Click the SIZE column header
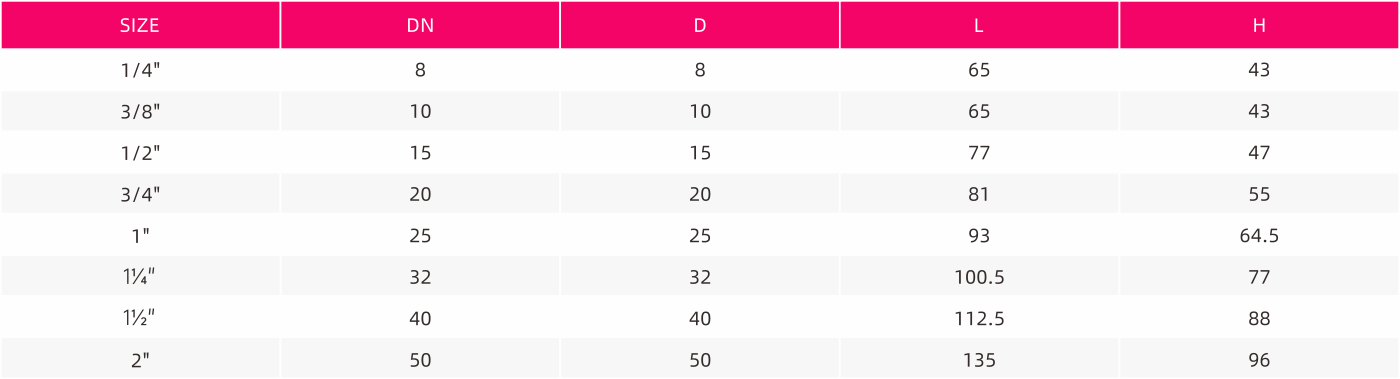 [x=140, y=25]
